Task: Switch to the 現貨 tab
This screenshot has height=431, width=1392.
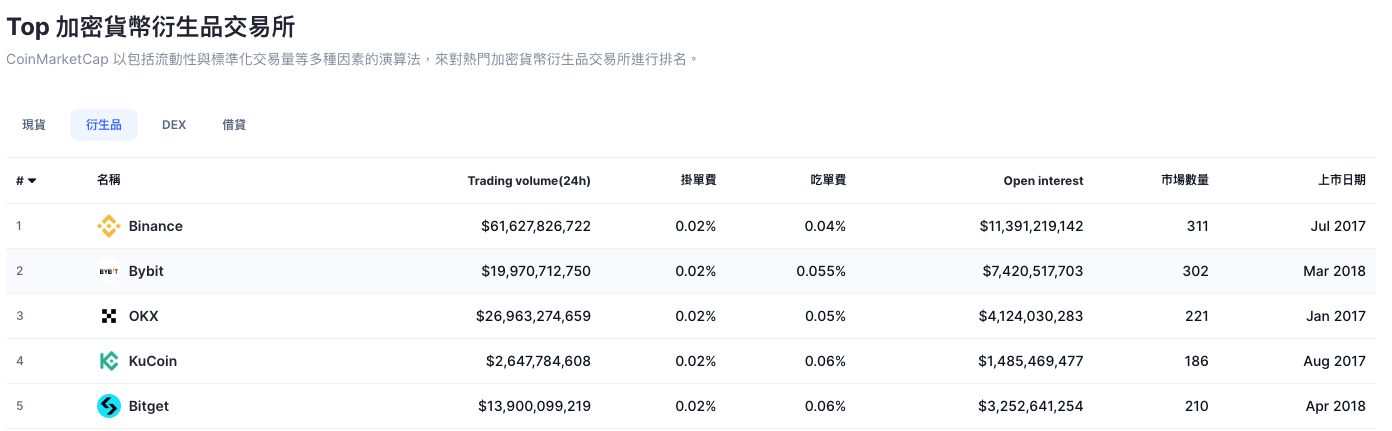Action: [x=34, y=125]
